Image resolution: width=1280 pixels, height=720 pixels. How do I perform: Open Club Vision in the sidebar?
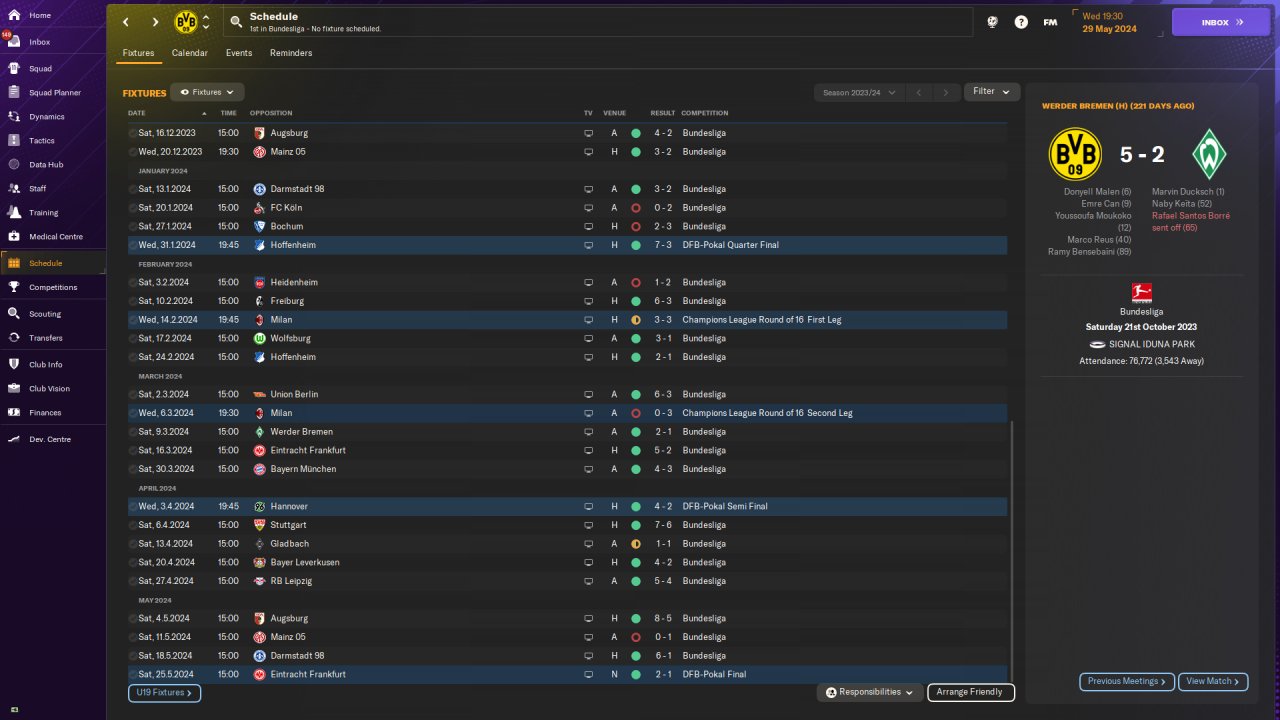(x=49, y=388)
